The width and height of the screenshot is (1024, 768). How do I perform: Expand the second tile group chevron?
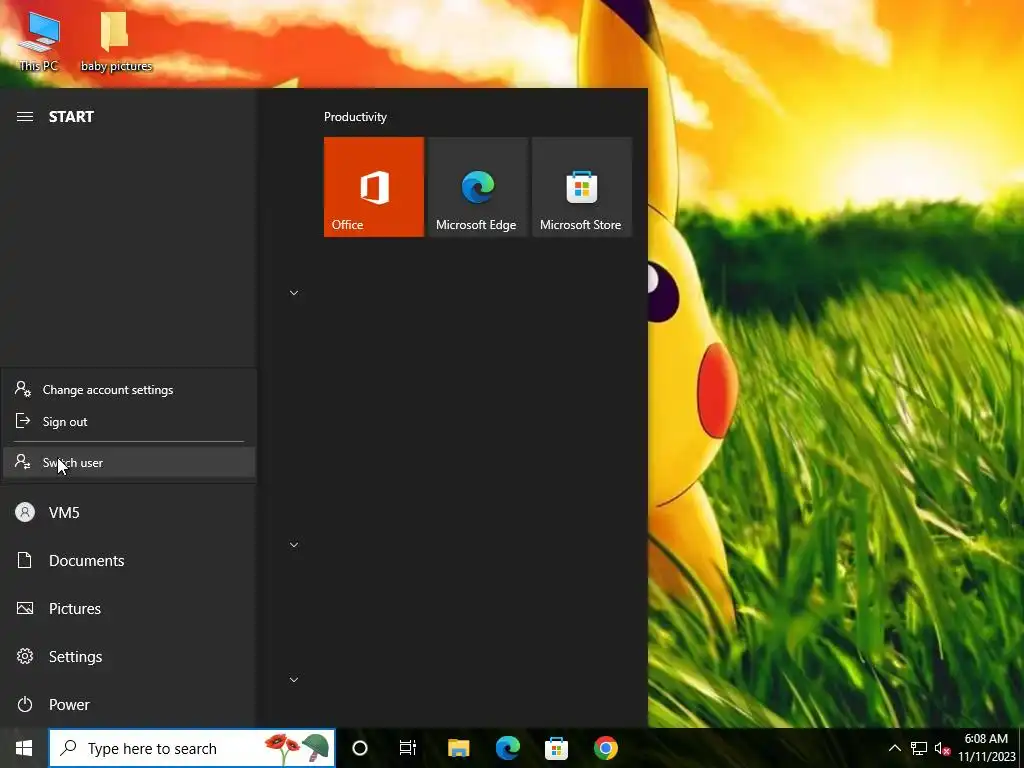(294, 545)
